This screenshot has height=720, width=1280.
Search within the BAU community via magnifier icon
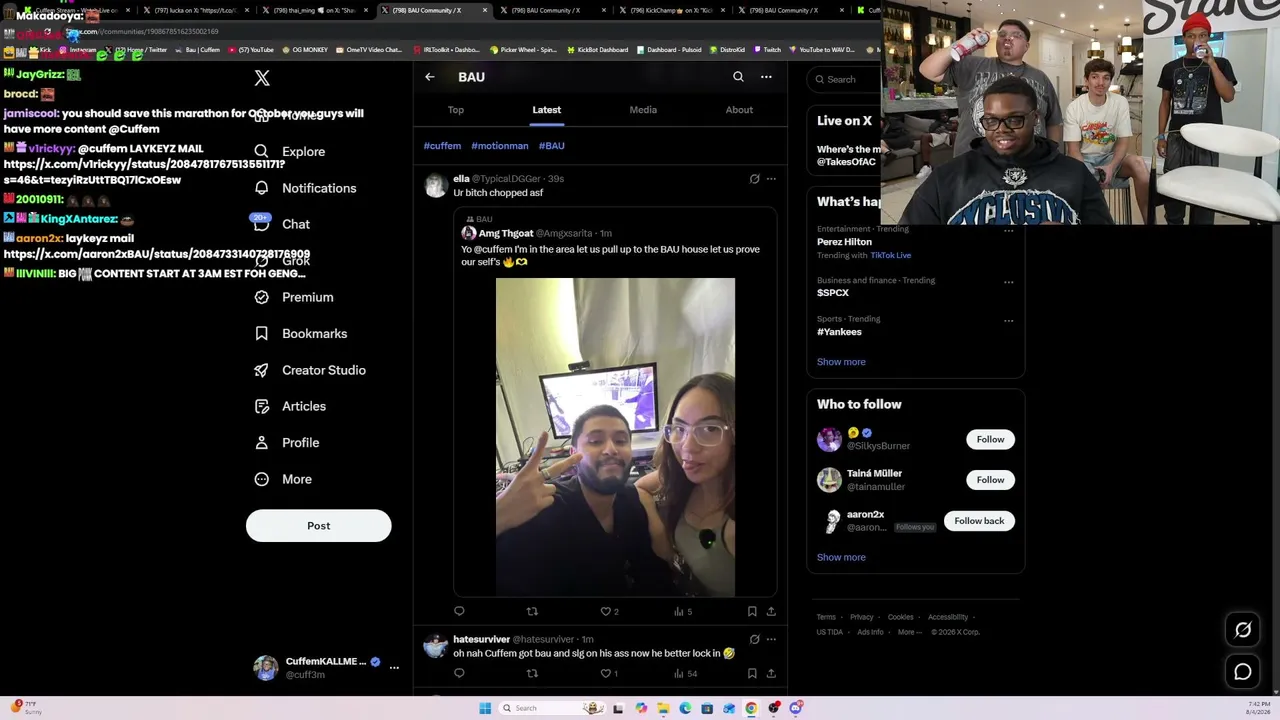coord(738,77)
